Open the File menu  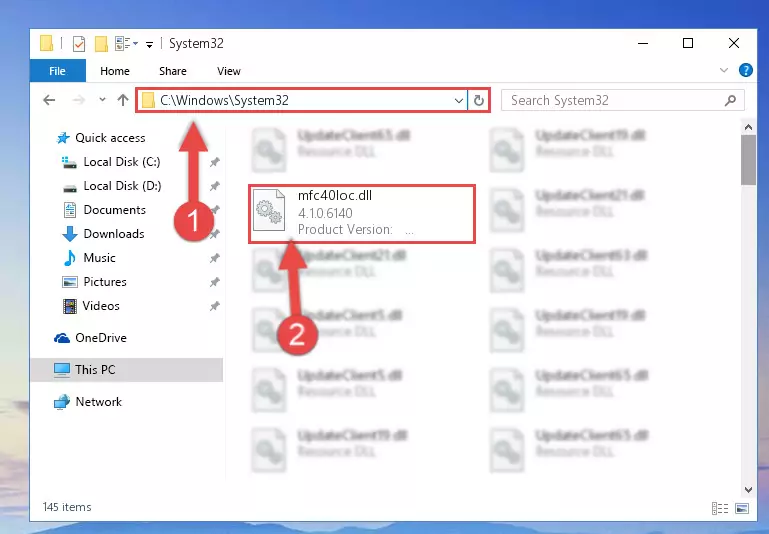coord(57,71)
